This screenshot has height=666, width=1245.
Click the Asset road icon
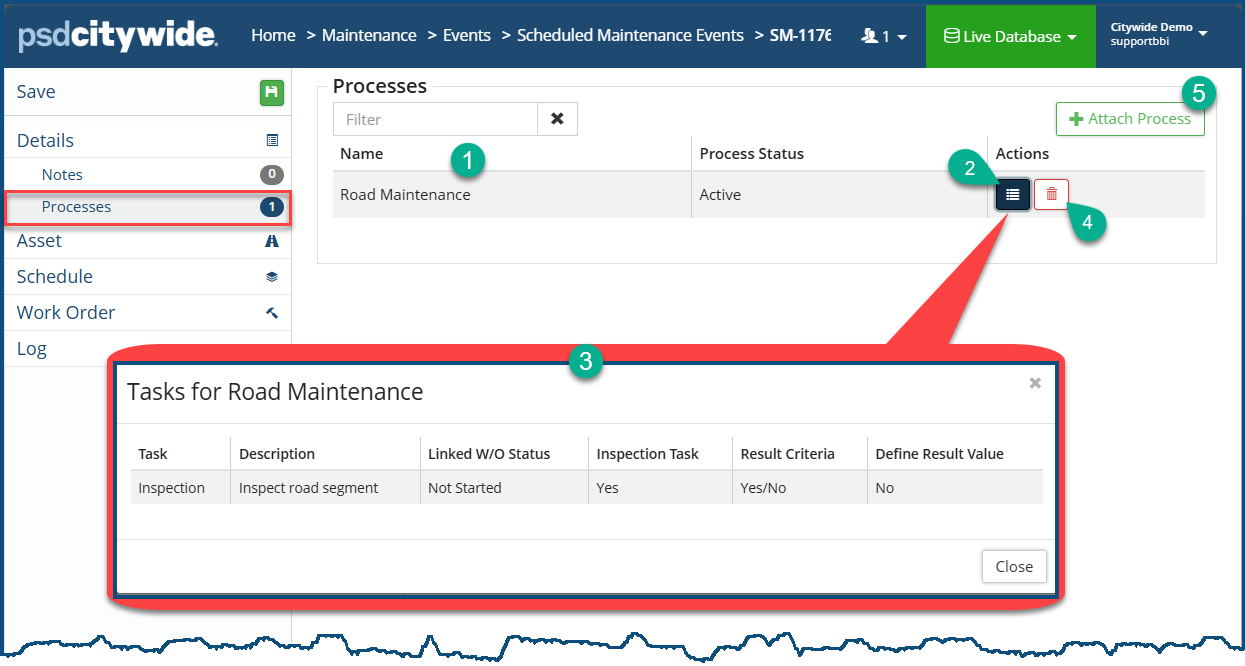point(272,241)
